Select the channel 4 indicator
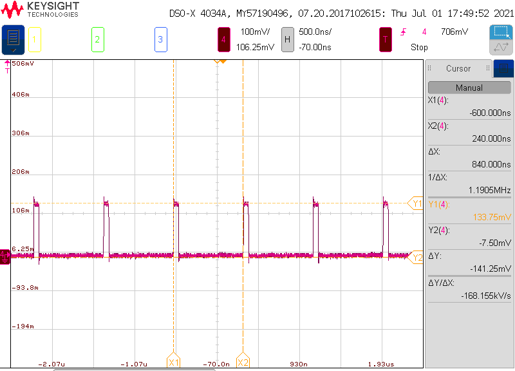The height and width of the screenshot is (371, 515). 224,40
